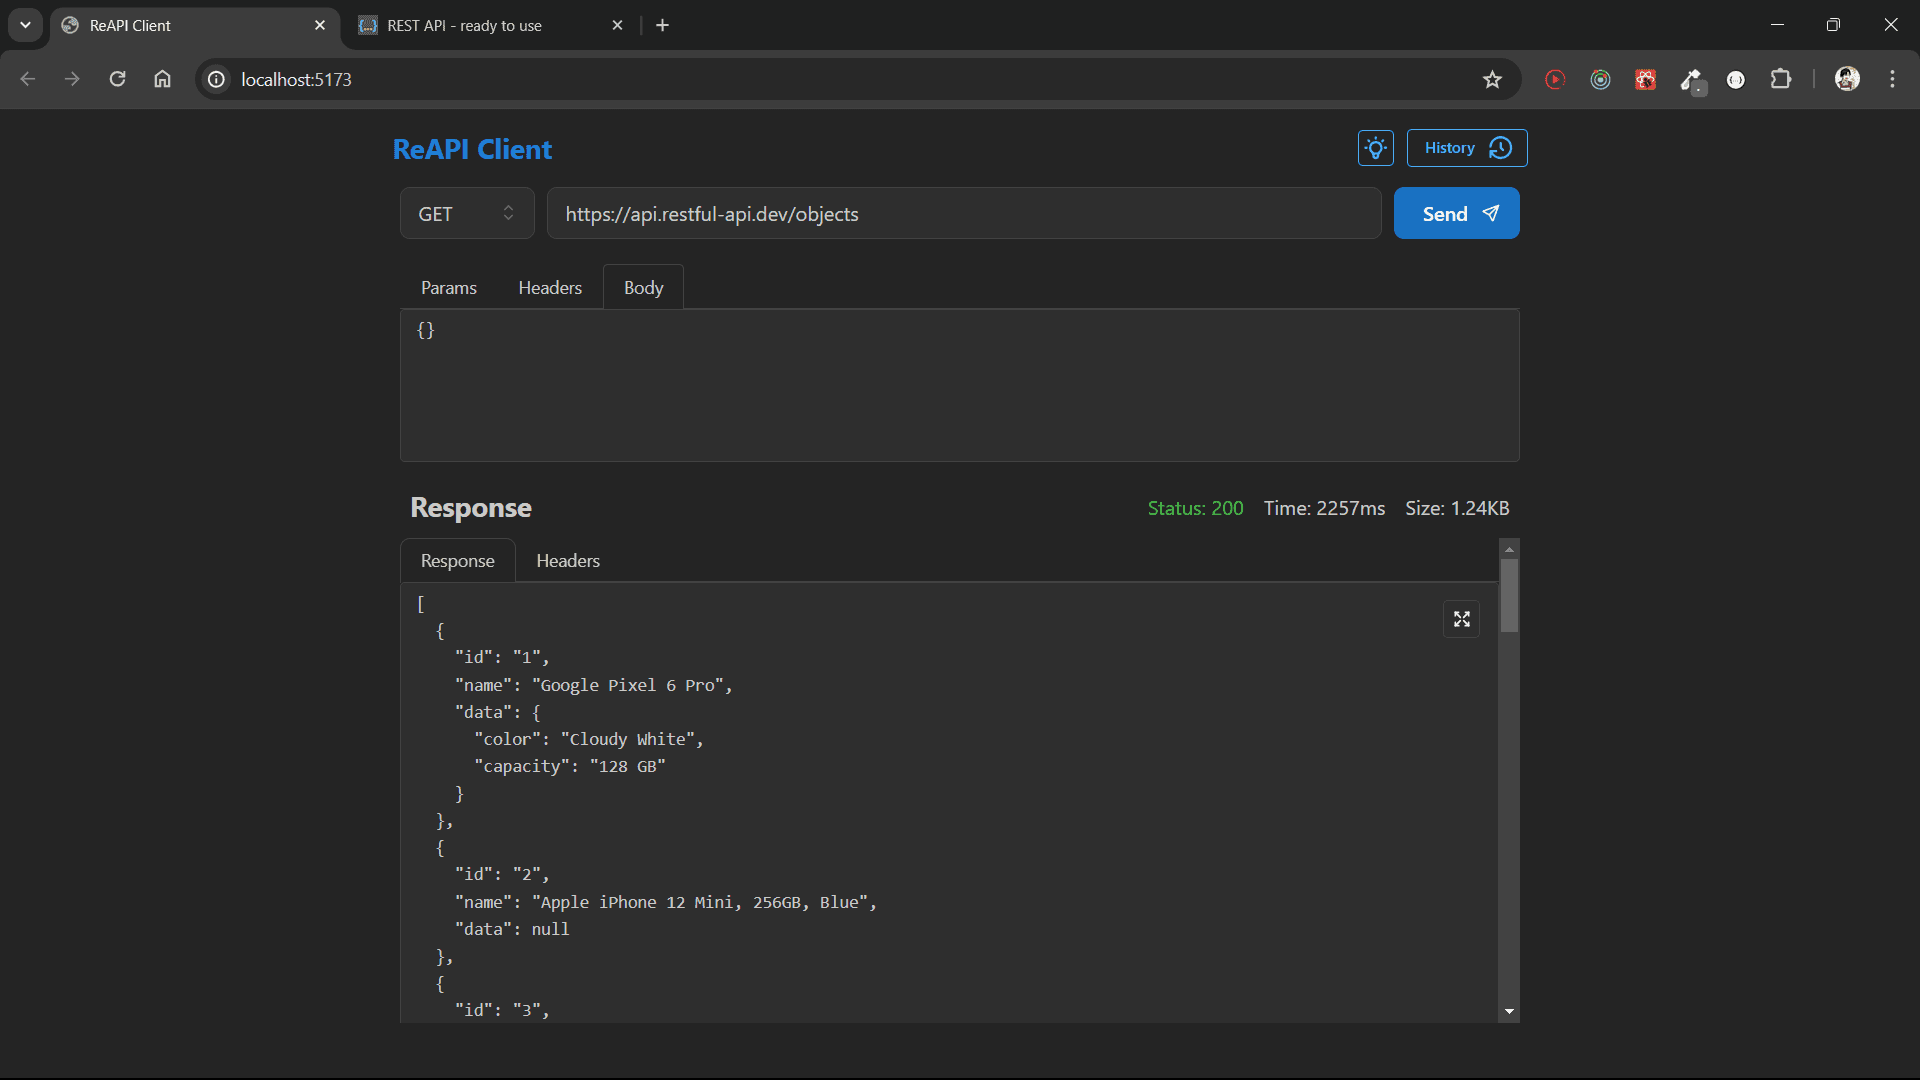Screen dimensions: 1920x1080
Task: Open Chrome's three-dot menu
Action: (1892, 79)
